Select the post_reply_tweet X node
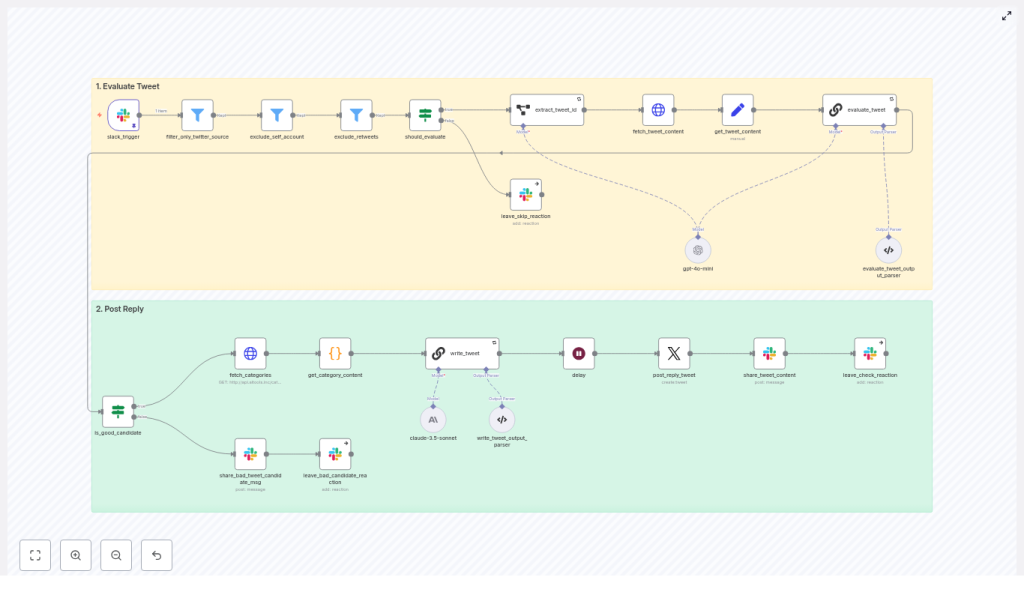This screenshot has height=610, width=1024. click(x=676, y=352)
